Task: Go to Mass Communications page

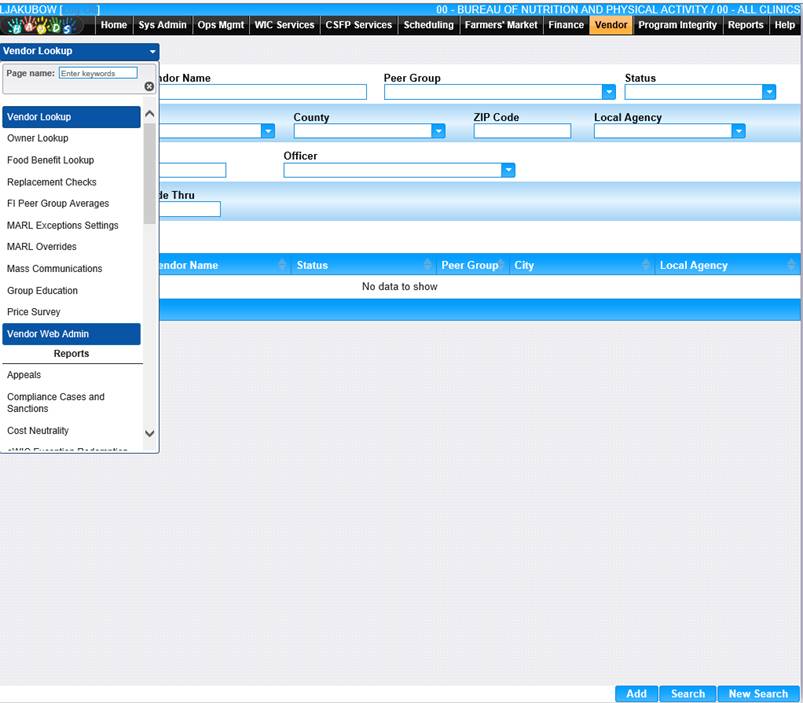Action: tap(71, 269)
